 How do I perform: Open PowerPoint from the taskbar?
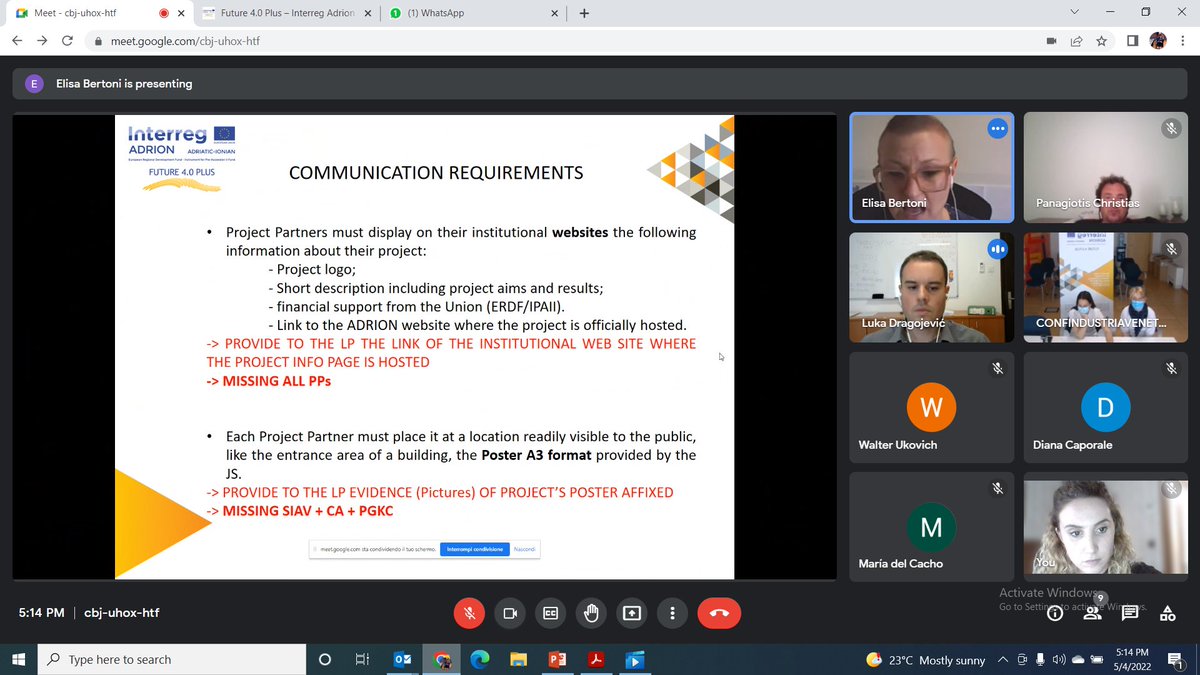click(x=557, y=659)
